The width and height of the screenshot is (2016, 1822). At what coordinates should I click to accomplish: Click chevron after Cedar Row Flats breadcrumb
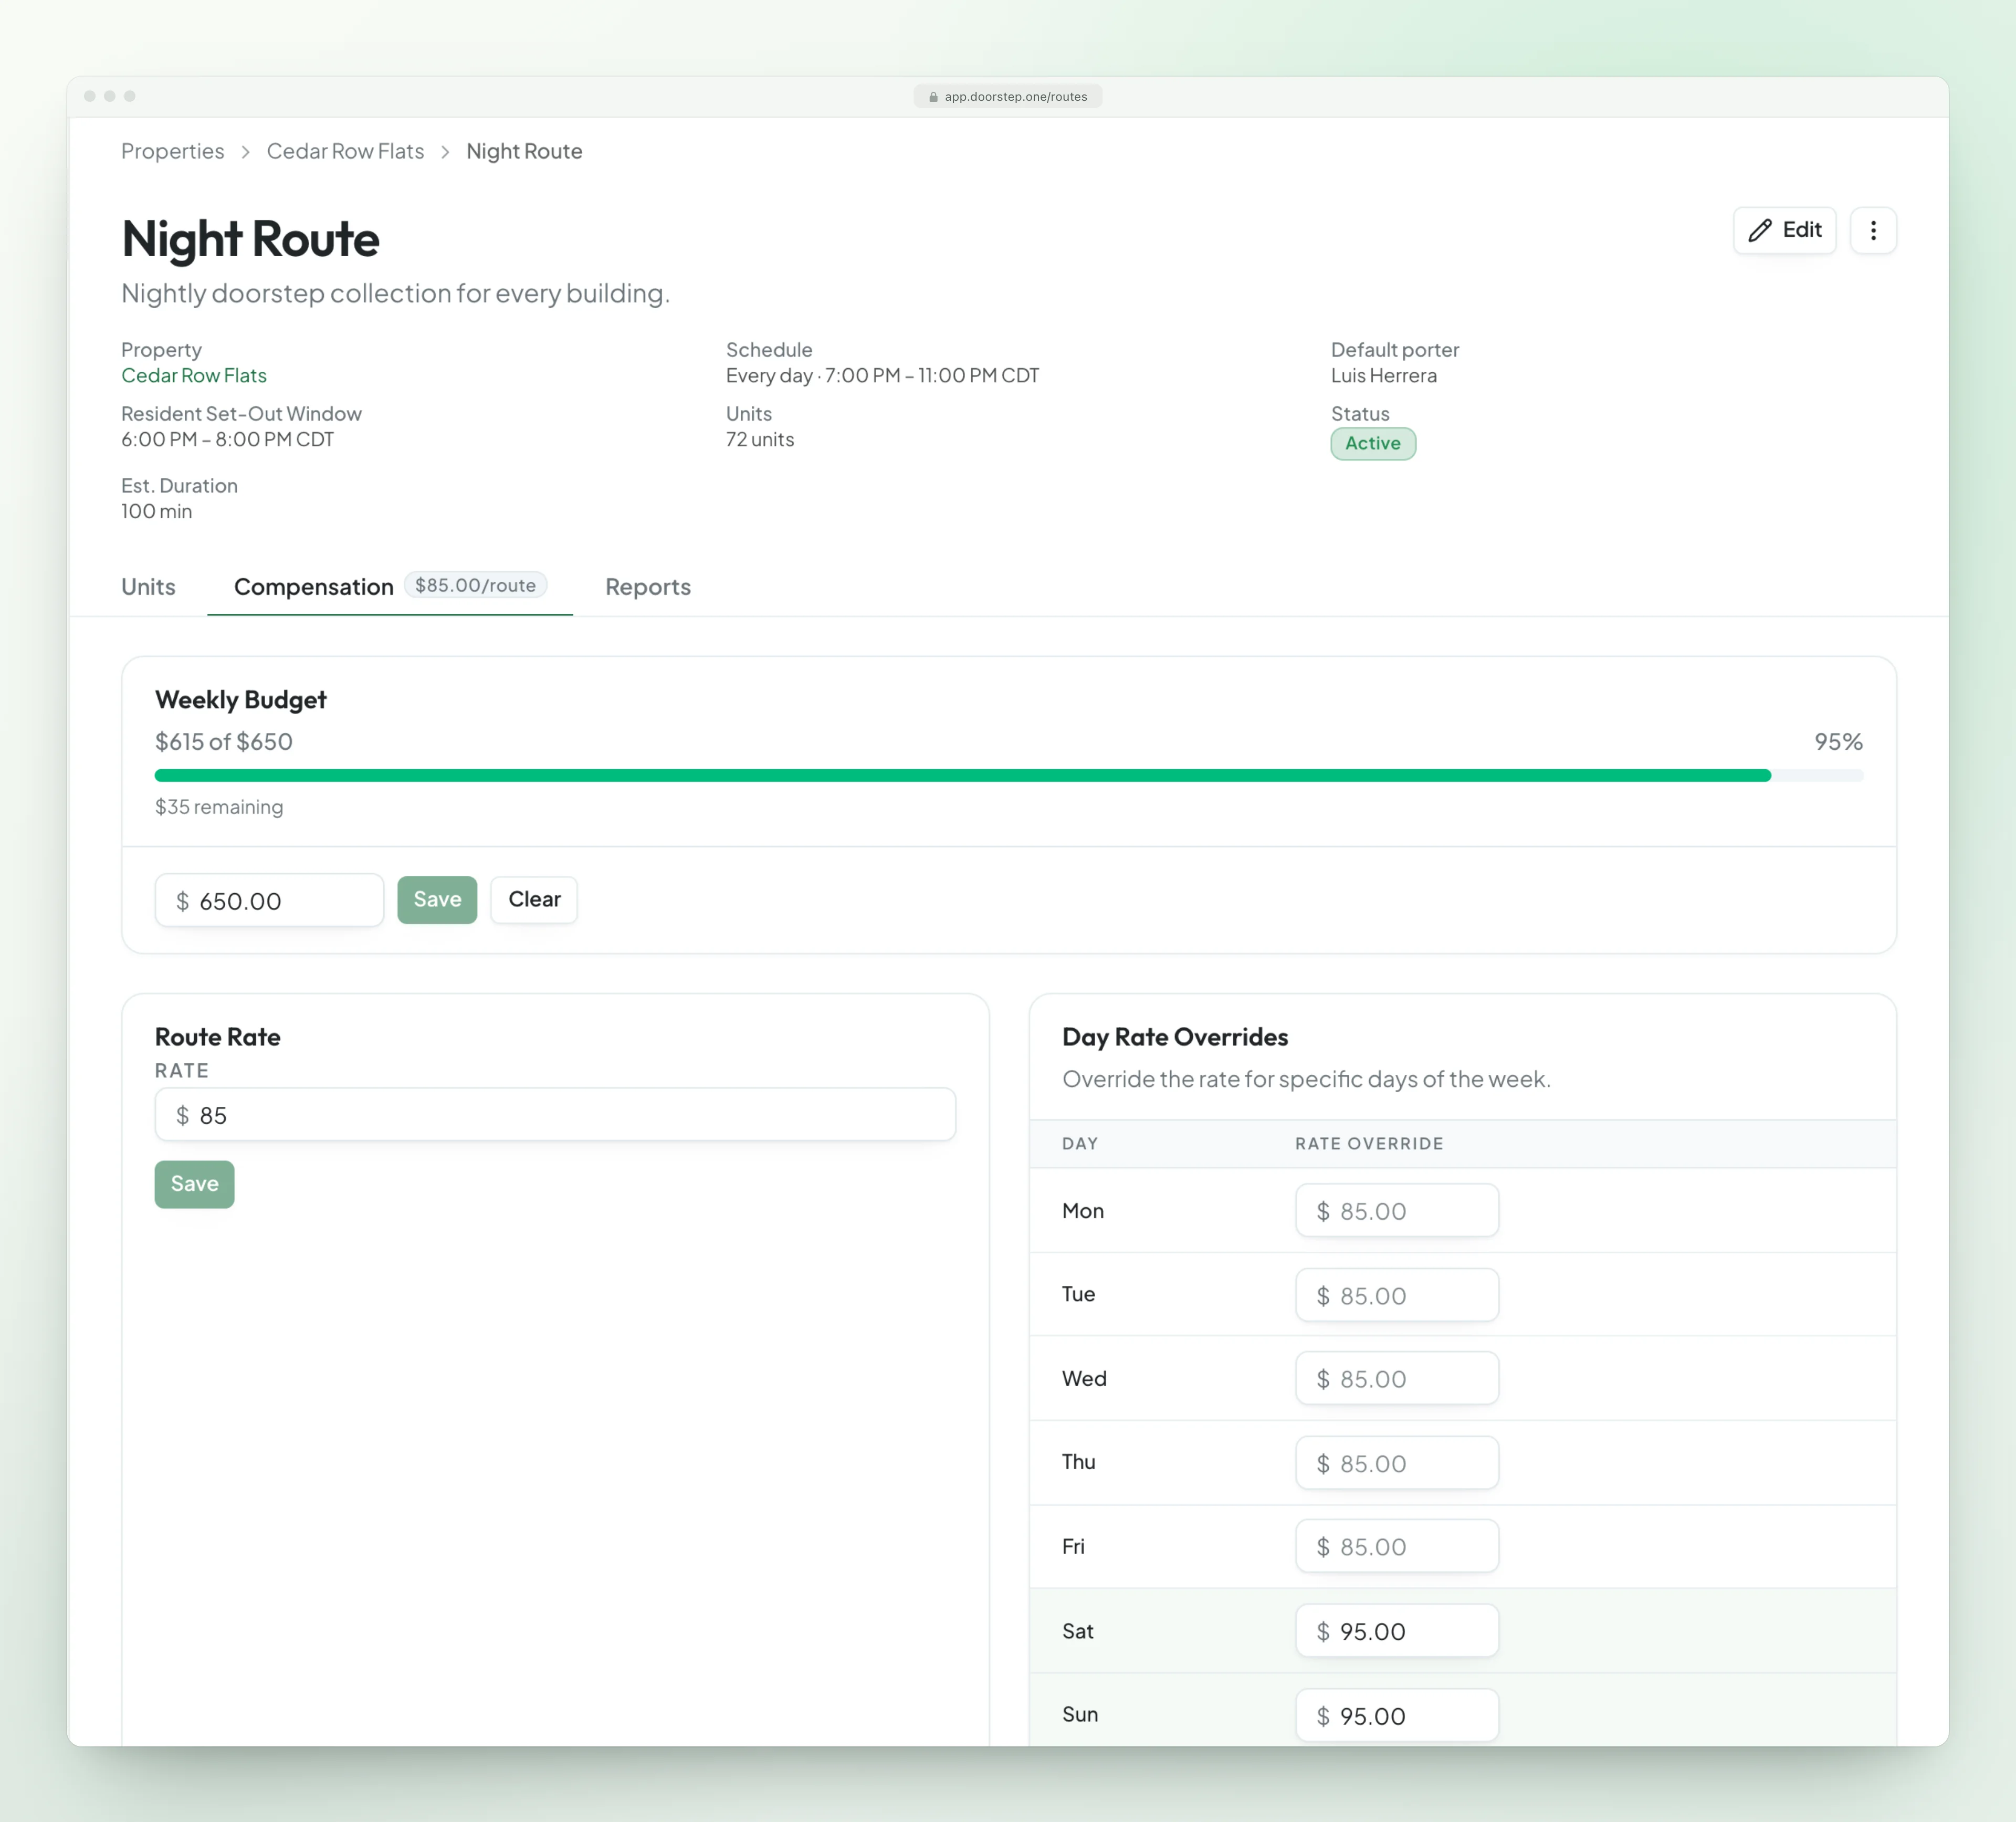pyautogui.click(x=445, y=152)
